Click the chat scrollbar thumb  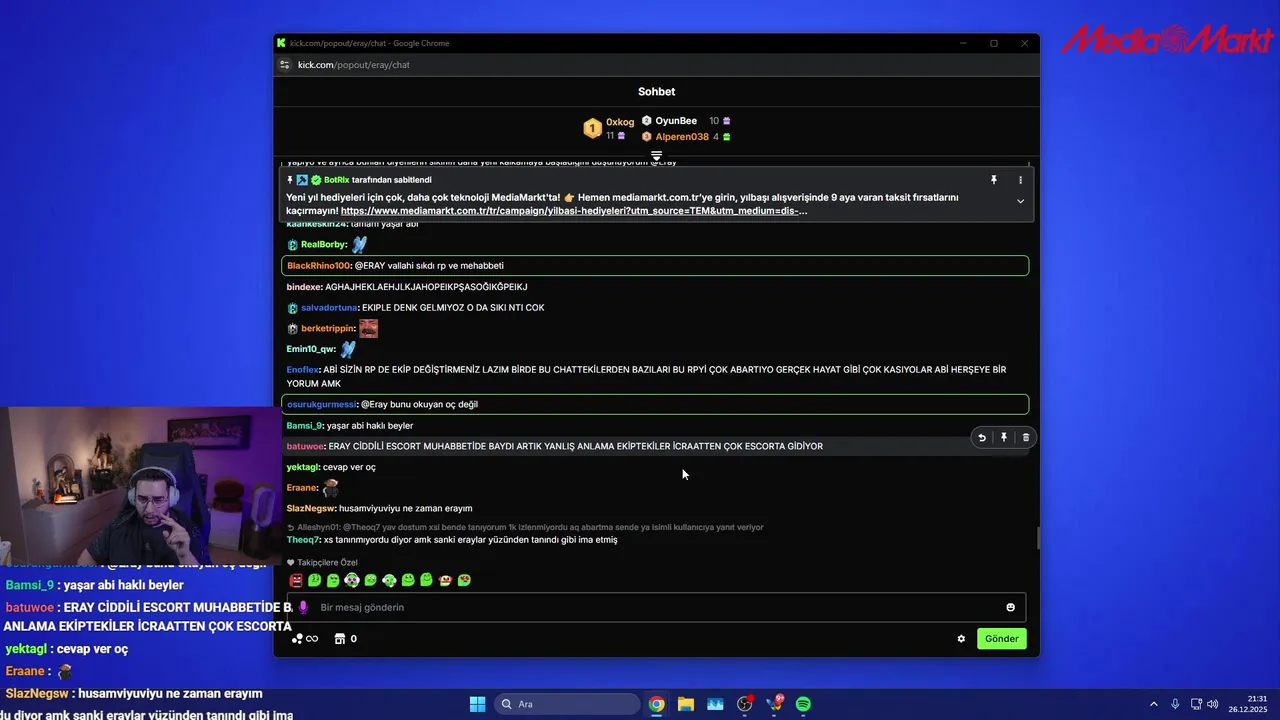pyautogui.click(x=1037, y=538)
